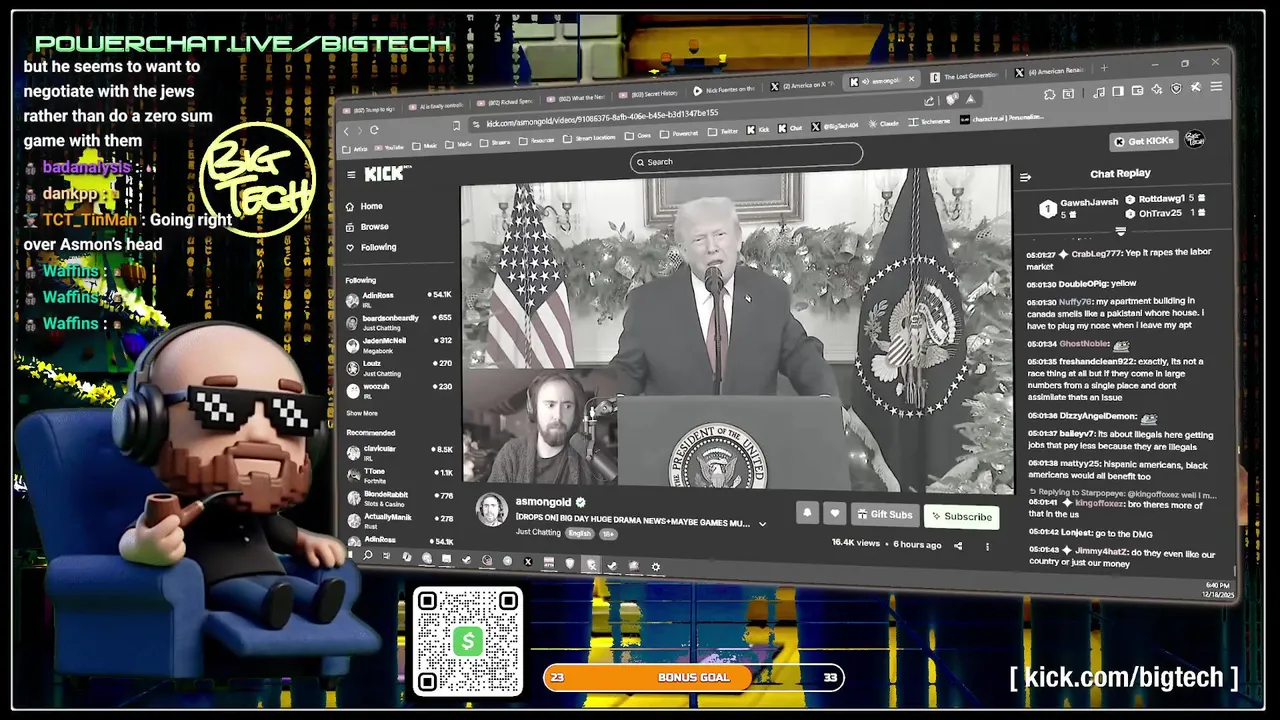Viewport: 1280px width, 720px height.
Task: Open the Claude bookmark
Action: point(883,124)
